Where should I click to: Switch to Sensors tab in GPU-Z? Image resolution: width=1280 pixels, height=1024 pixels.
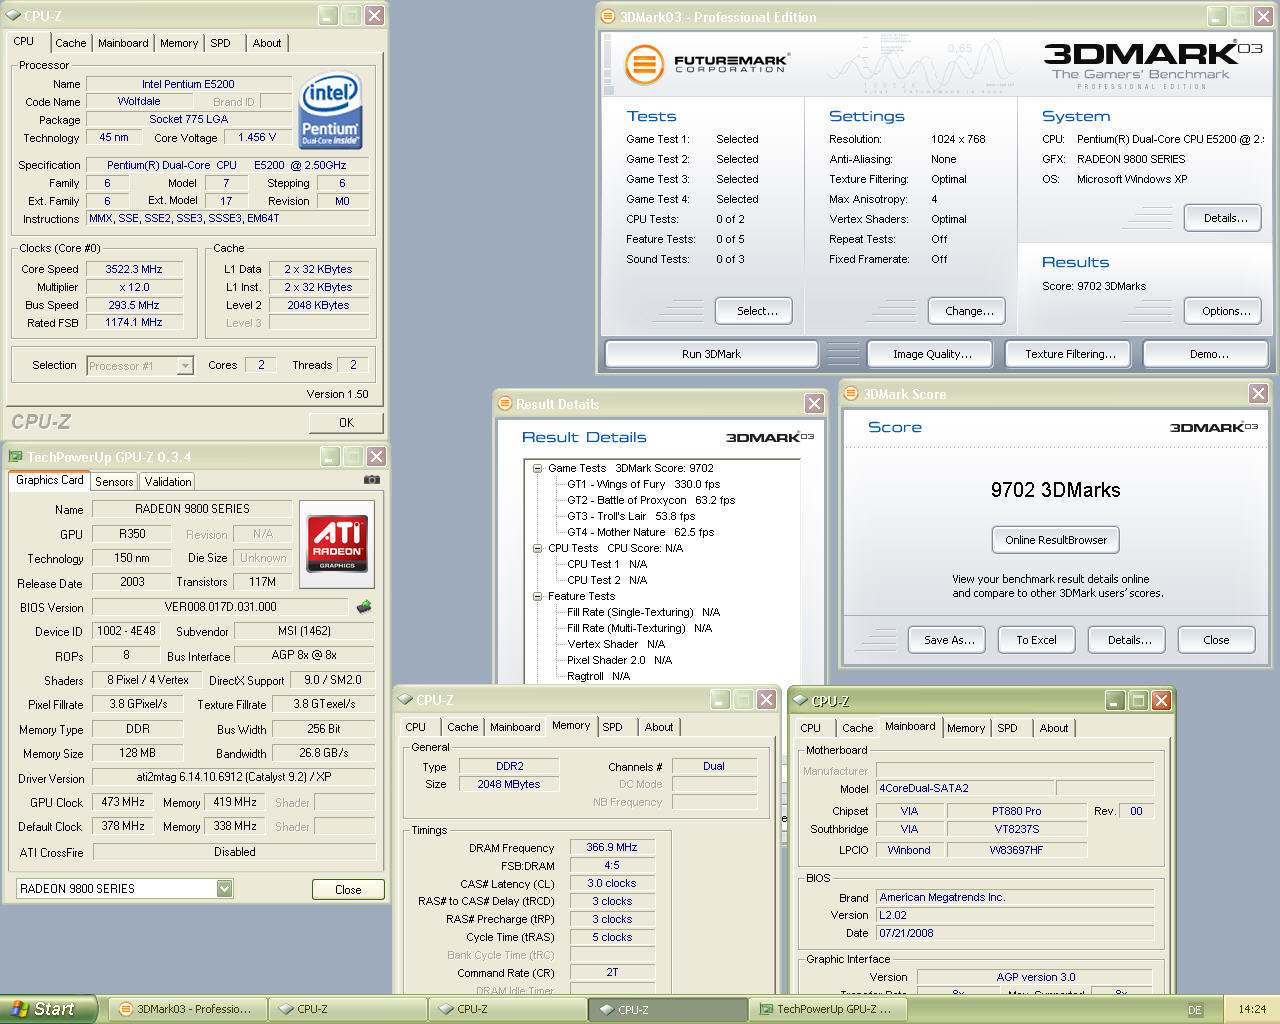pyautogui.click(x=114, y=482)
